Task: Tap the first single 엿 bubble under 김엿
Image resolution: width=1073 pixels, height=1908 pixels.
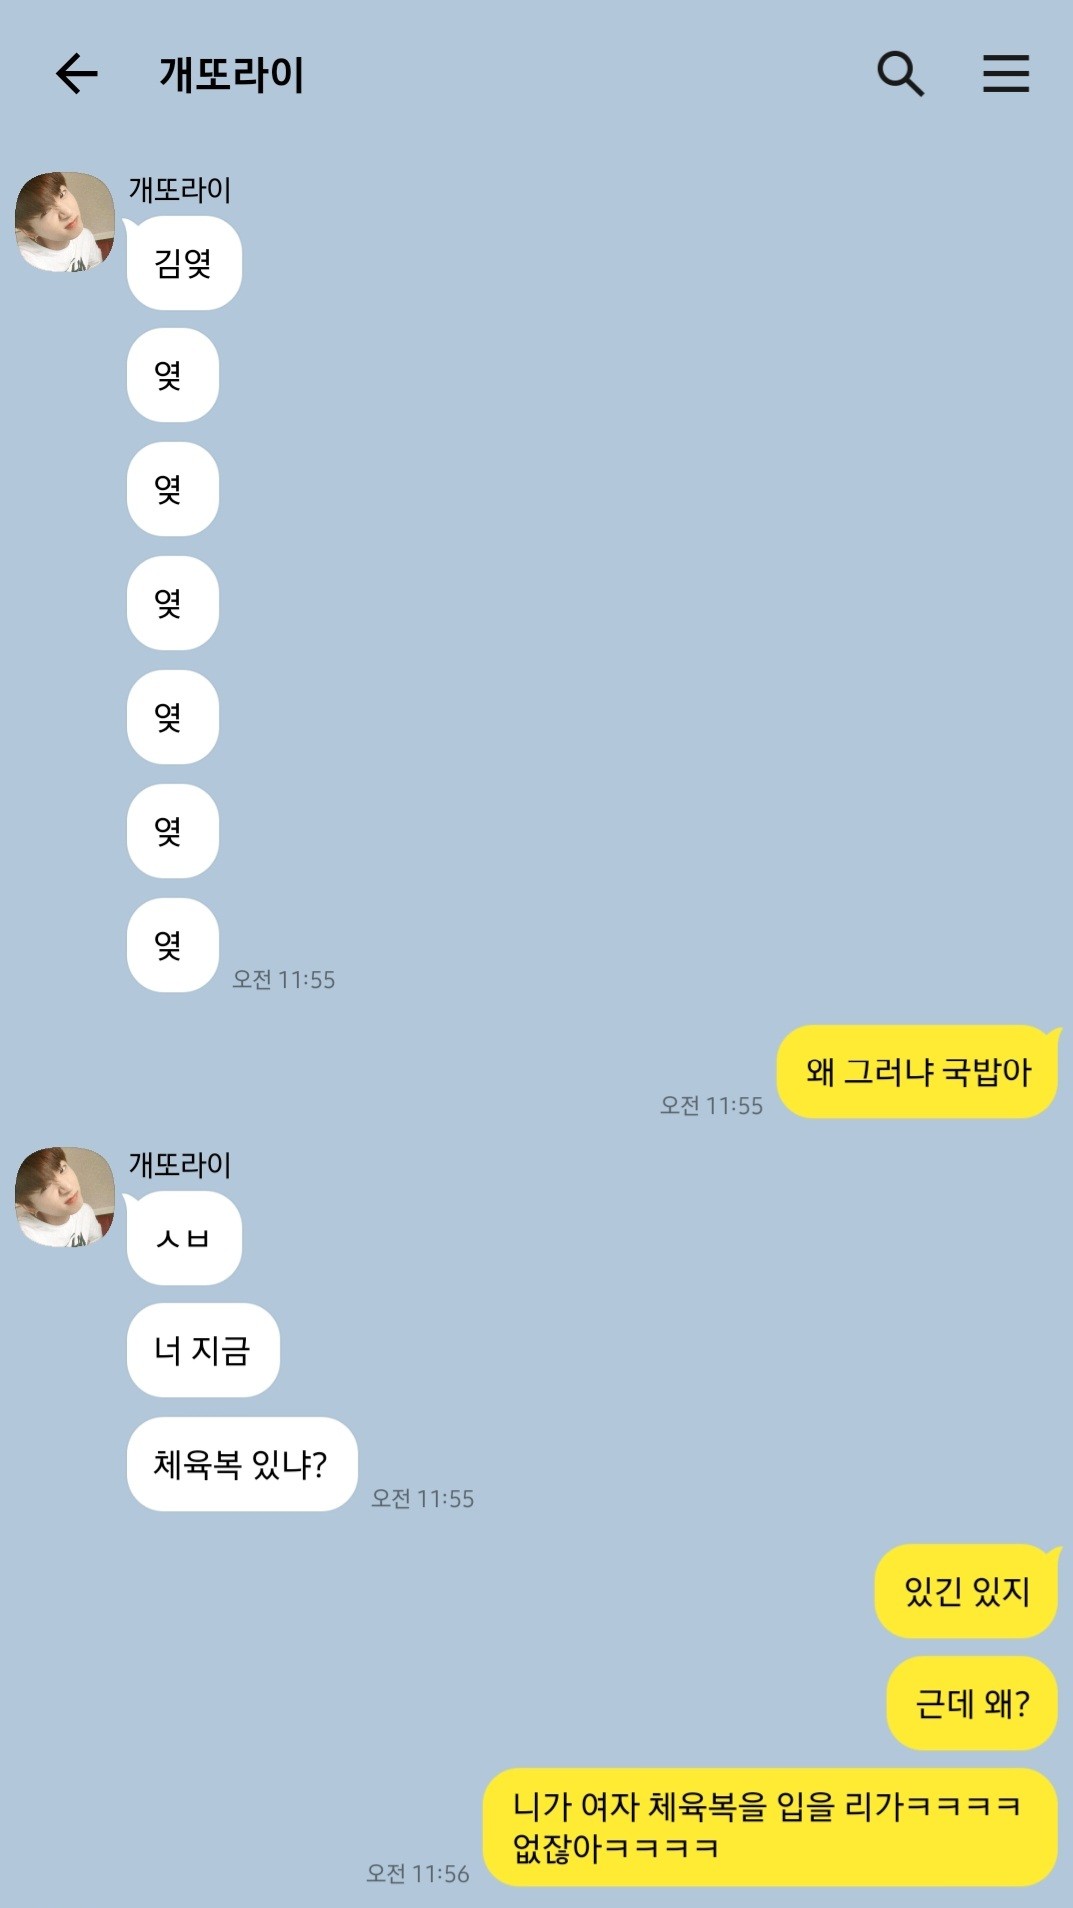Action: click(x=173, y=375)
